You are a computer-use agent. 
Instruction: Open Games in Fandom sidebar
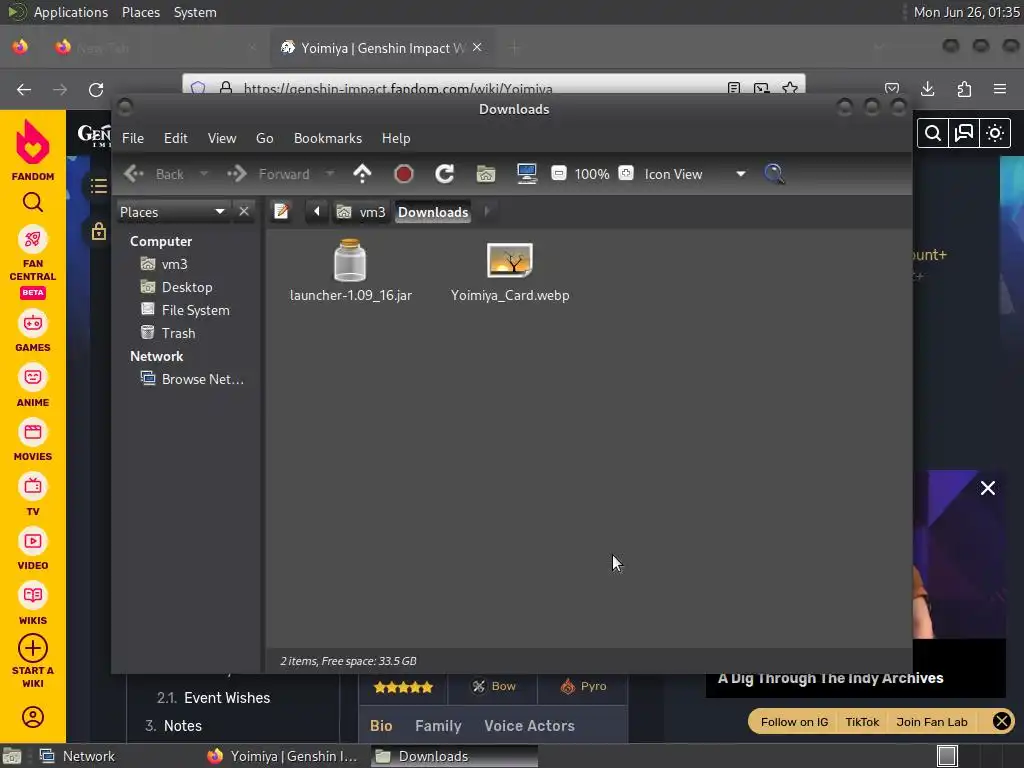tap(33, 332)
